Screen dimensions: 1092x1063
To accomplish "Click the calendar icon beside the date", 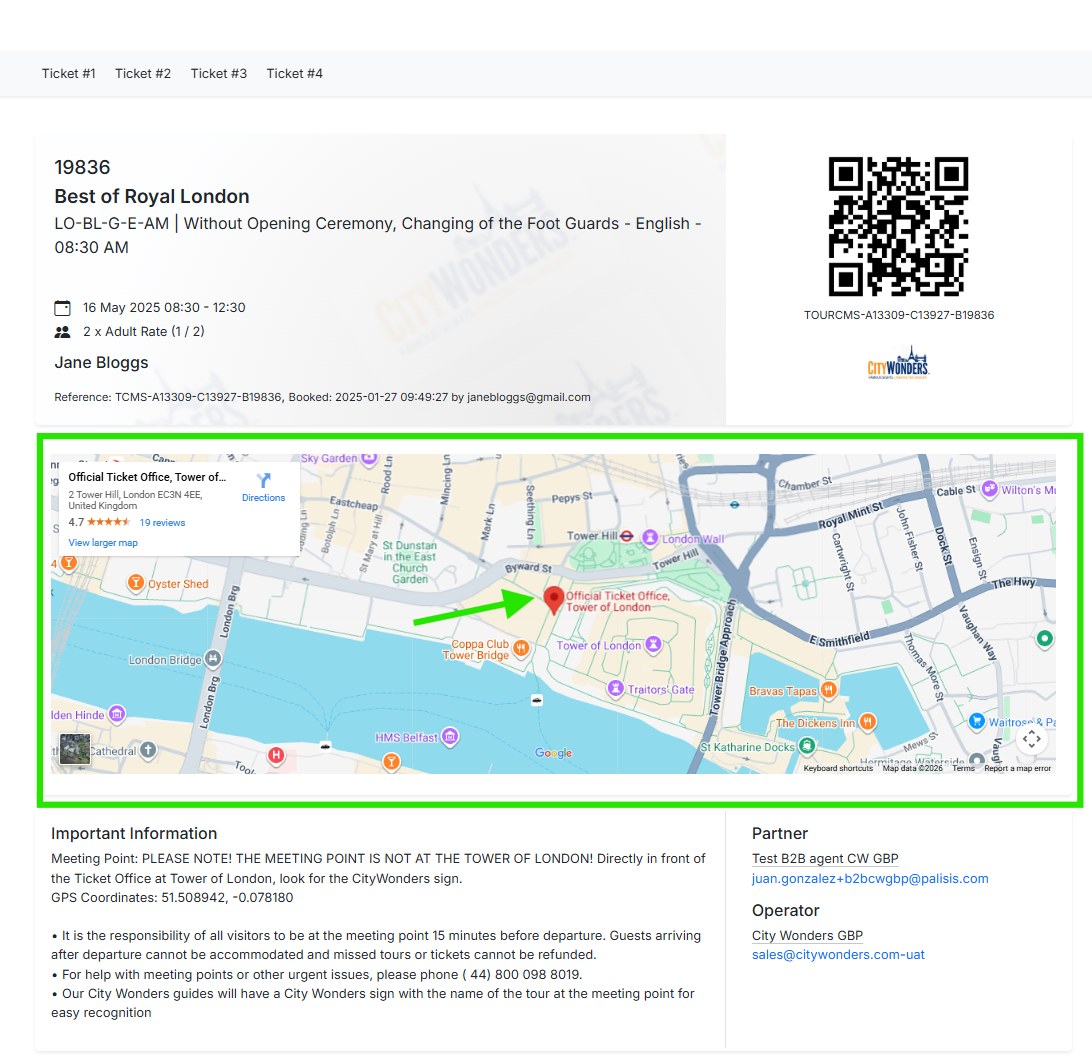I will click(x=63, y=308).
